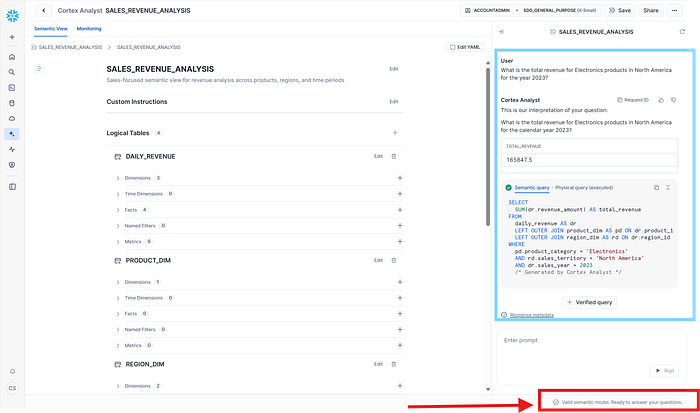Viewport: 700px width, 413px height.
Task: Edit the REGION_DIM table
Action: (379, 364)
